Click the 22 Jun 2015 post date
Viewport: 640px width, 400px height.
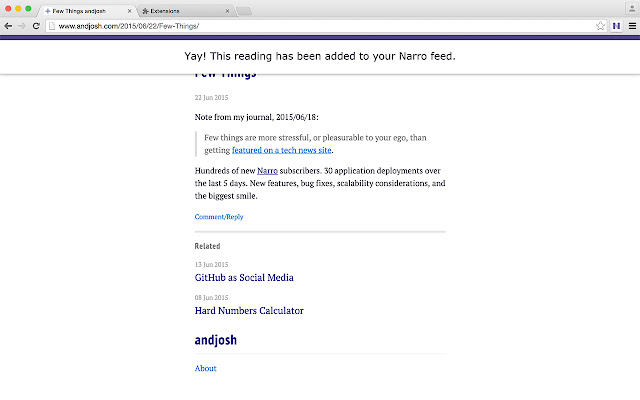click(211, 98)
